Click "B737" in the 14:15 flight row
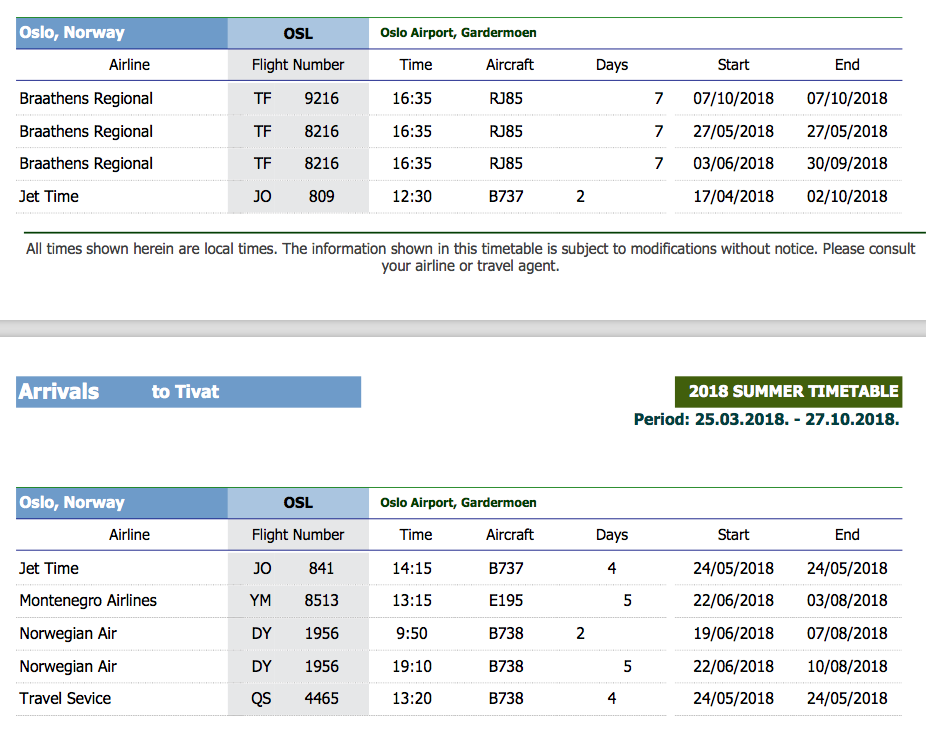This screenshot has width=926, height=734. coord(506,568)
